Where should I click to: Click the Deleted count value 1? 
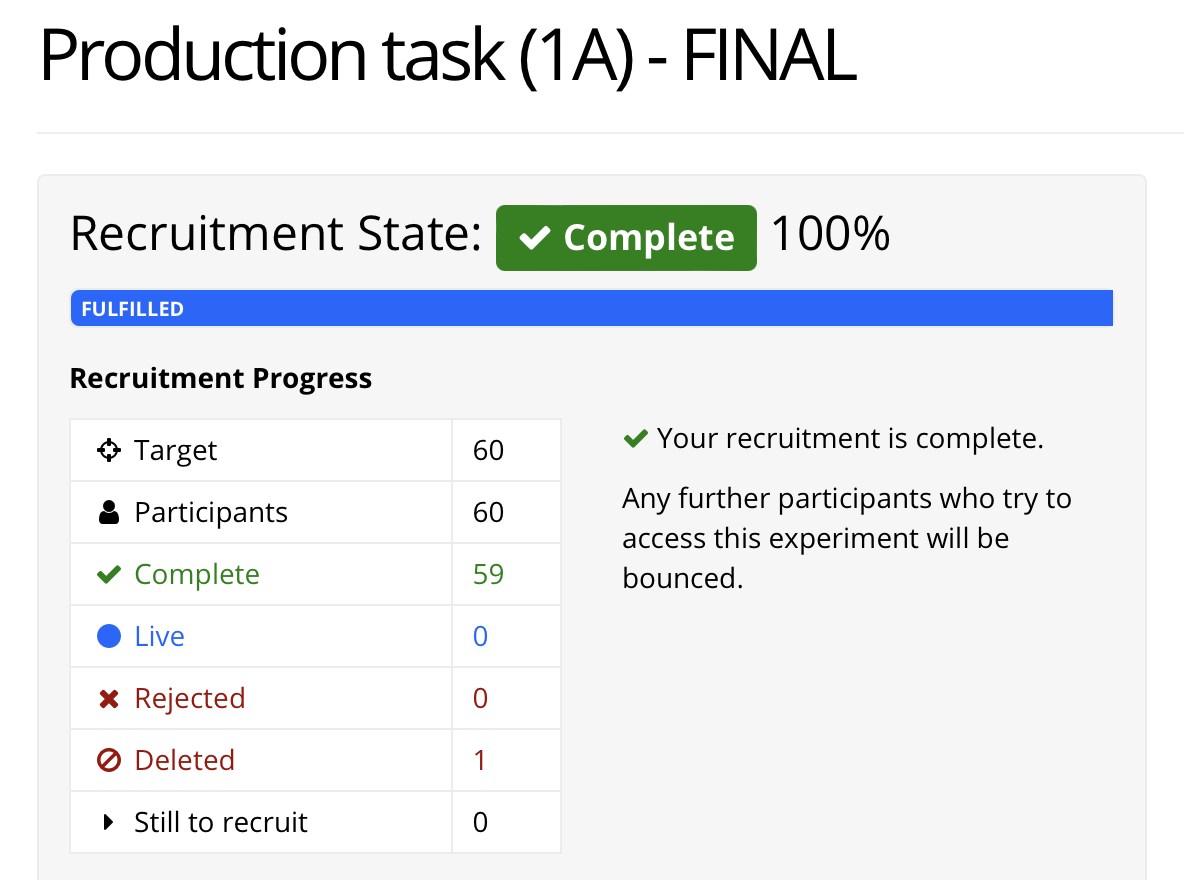479,760
